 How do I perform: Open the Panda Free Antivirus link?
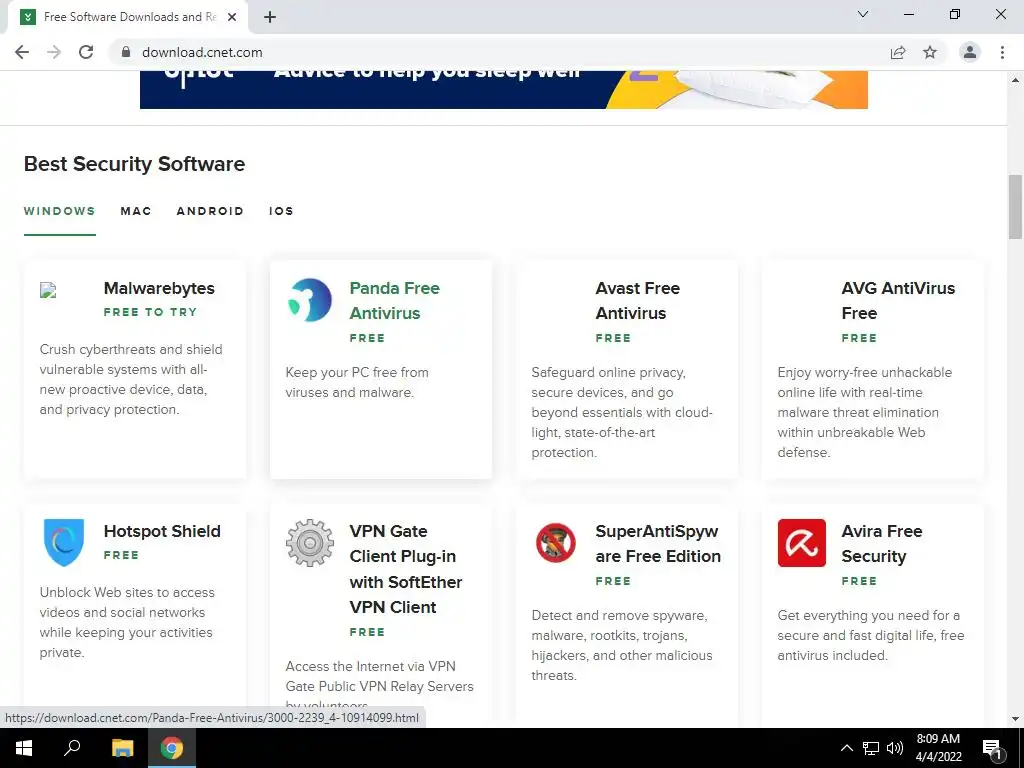click(394, 300)
